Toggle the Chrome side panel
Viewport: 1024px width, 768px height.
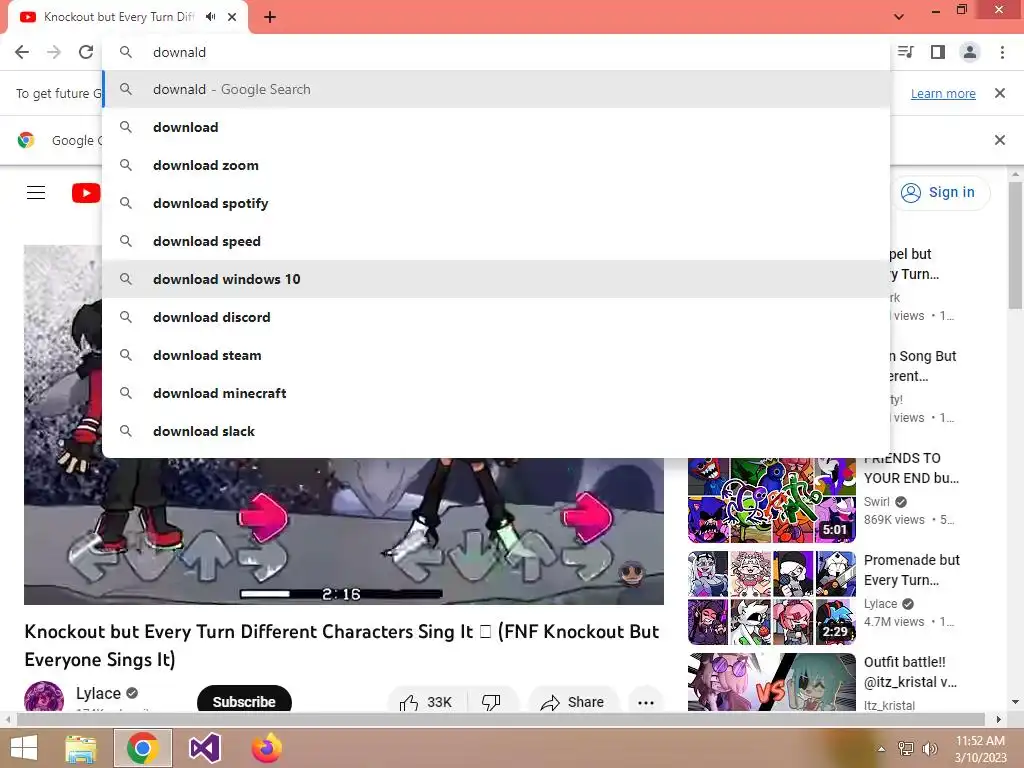point(938,52)
